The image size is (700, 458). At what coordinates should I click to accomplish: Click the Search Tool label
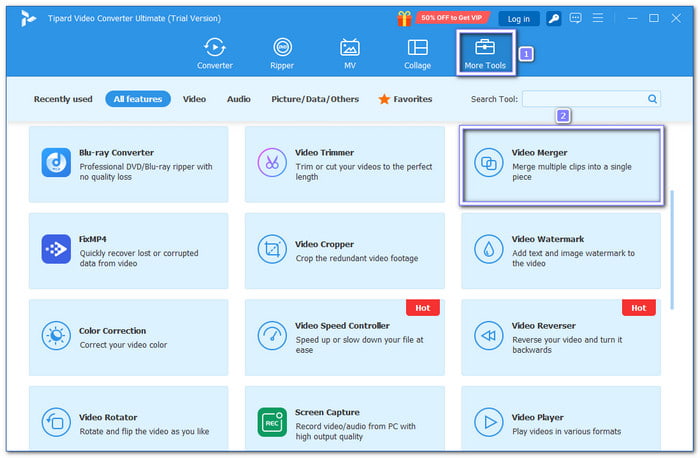[x=494, y=99]
